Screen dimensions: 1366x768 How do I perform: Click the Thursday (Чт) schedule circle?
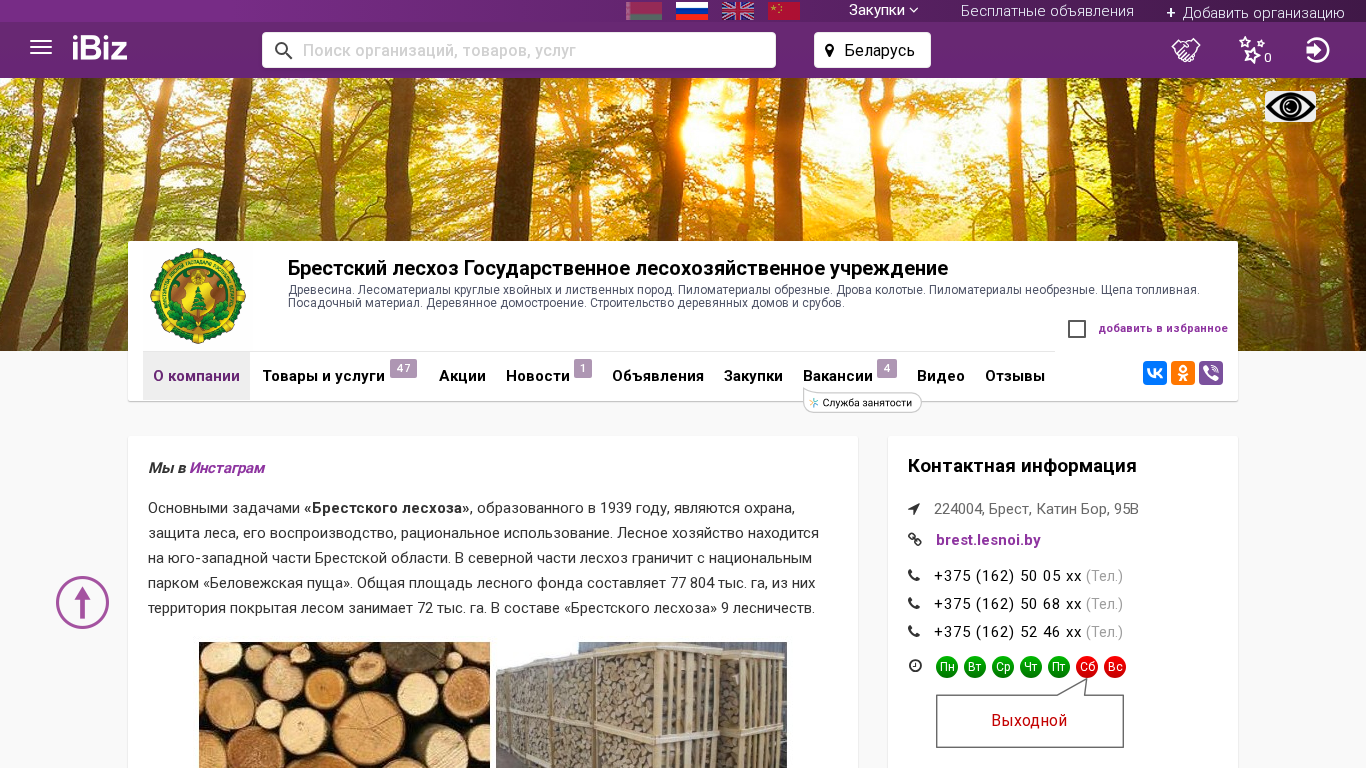pos(1031,667)
